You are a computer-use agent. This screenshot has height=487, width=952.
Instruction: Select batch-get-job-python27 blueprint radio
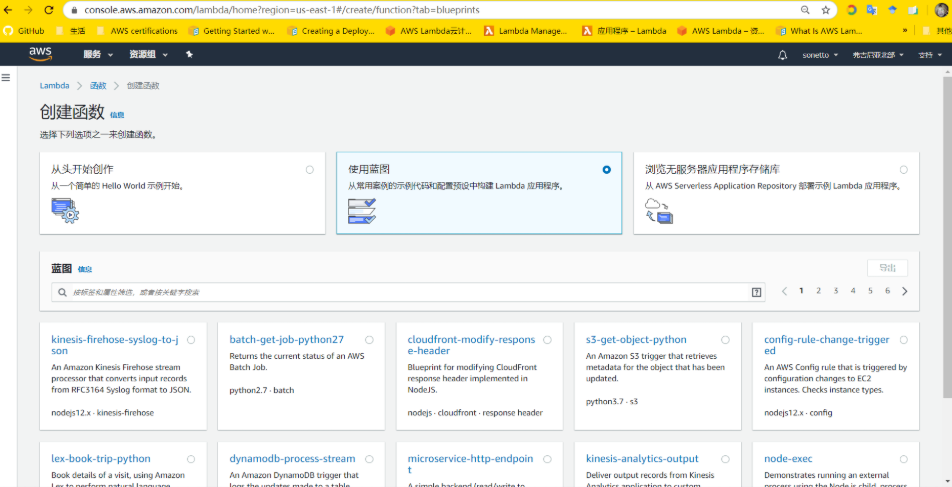[369, 340]
